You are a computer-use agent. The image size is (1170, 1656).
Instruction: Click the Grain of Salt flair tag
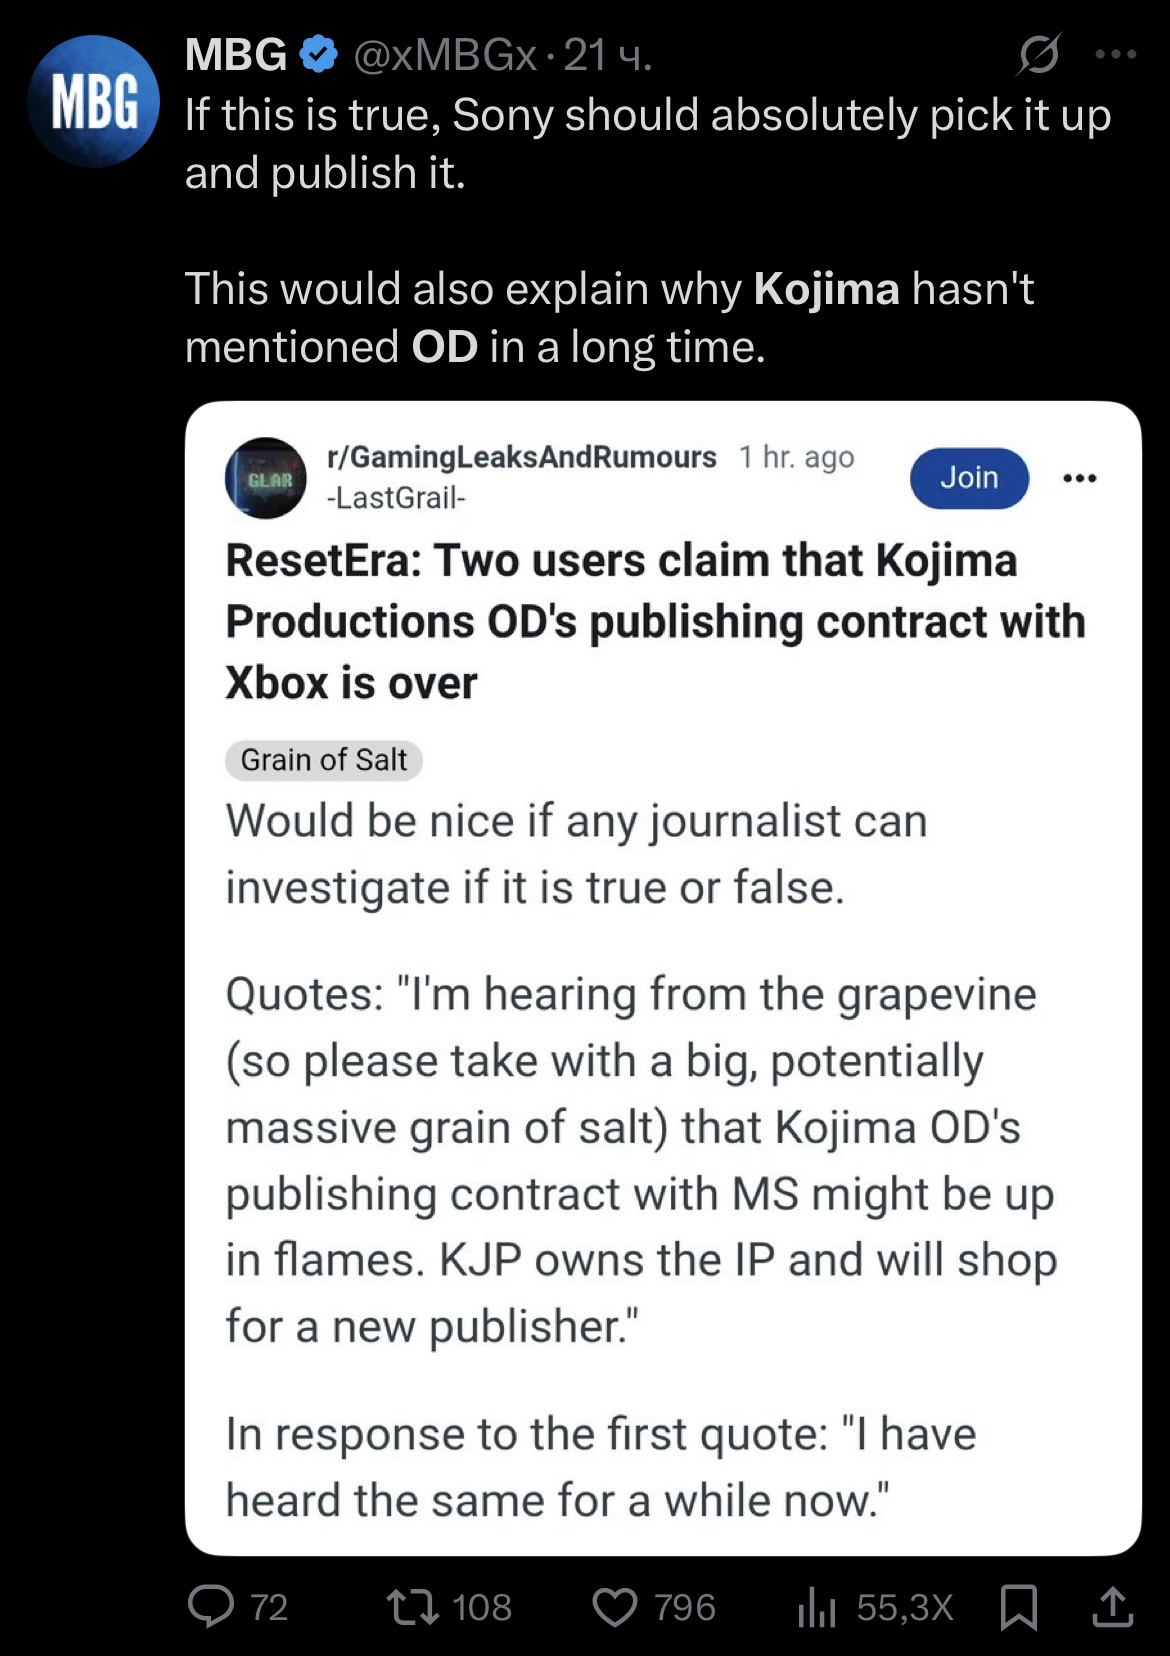pyautogui.click(x=324, y=760)
